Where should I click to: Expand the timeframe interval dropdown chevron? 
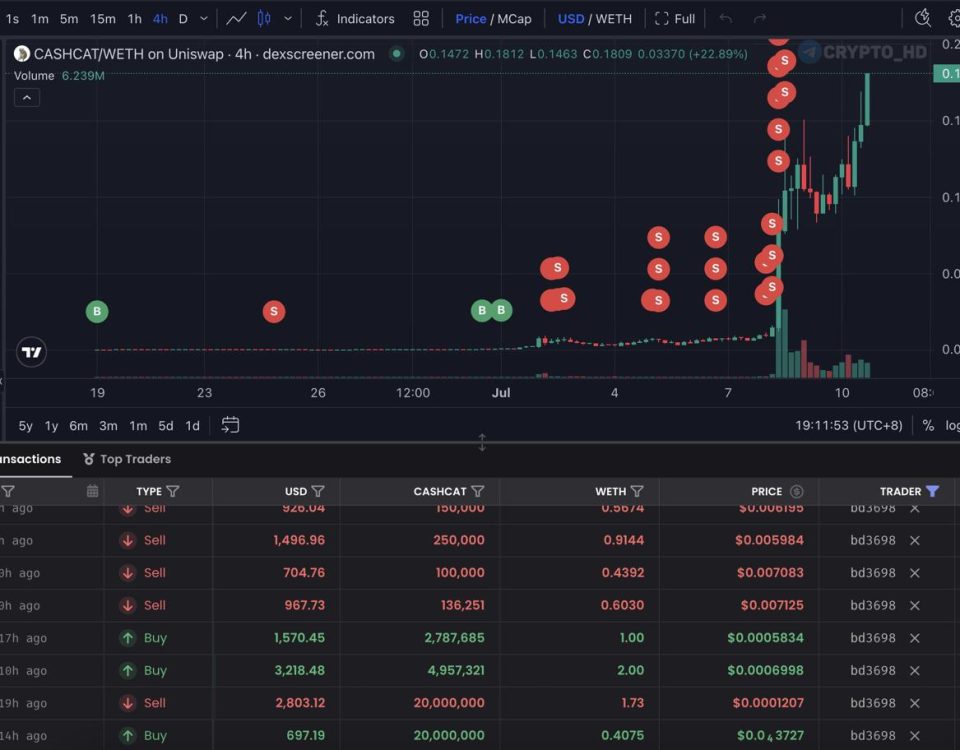click(x=204, y=19)
